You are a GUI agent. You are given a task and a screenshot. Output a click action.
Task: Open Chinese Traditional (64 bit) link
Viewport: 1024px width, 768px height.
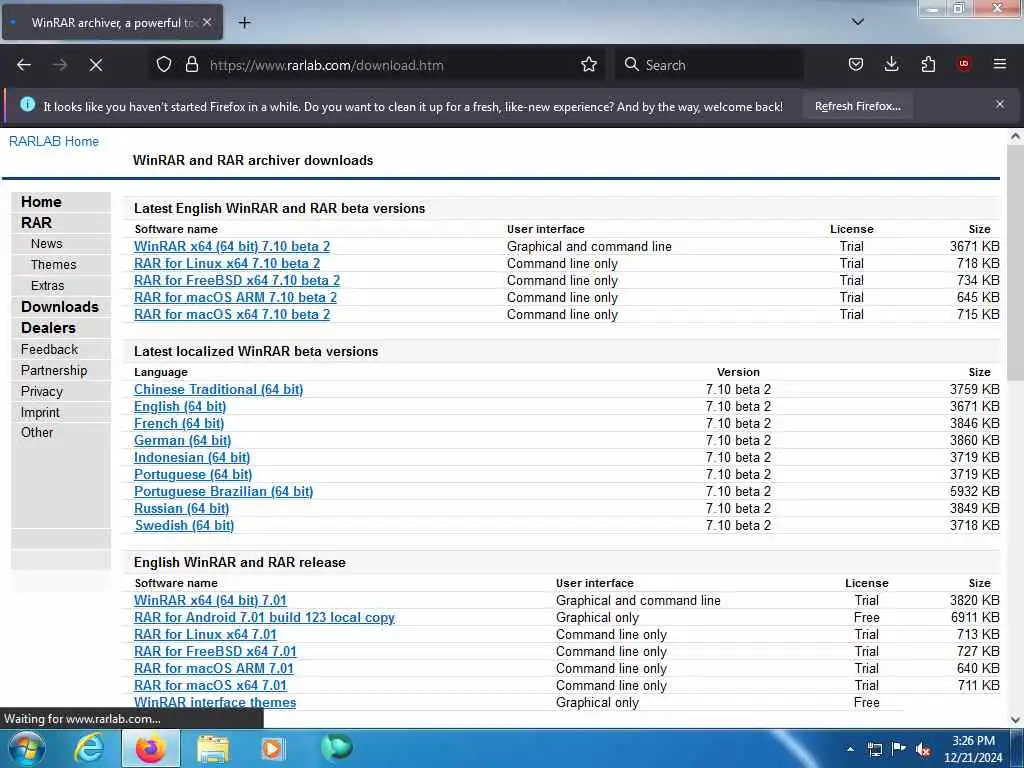pos(218,389)
